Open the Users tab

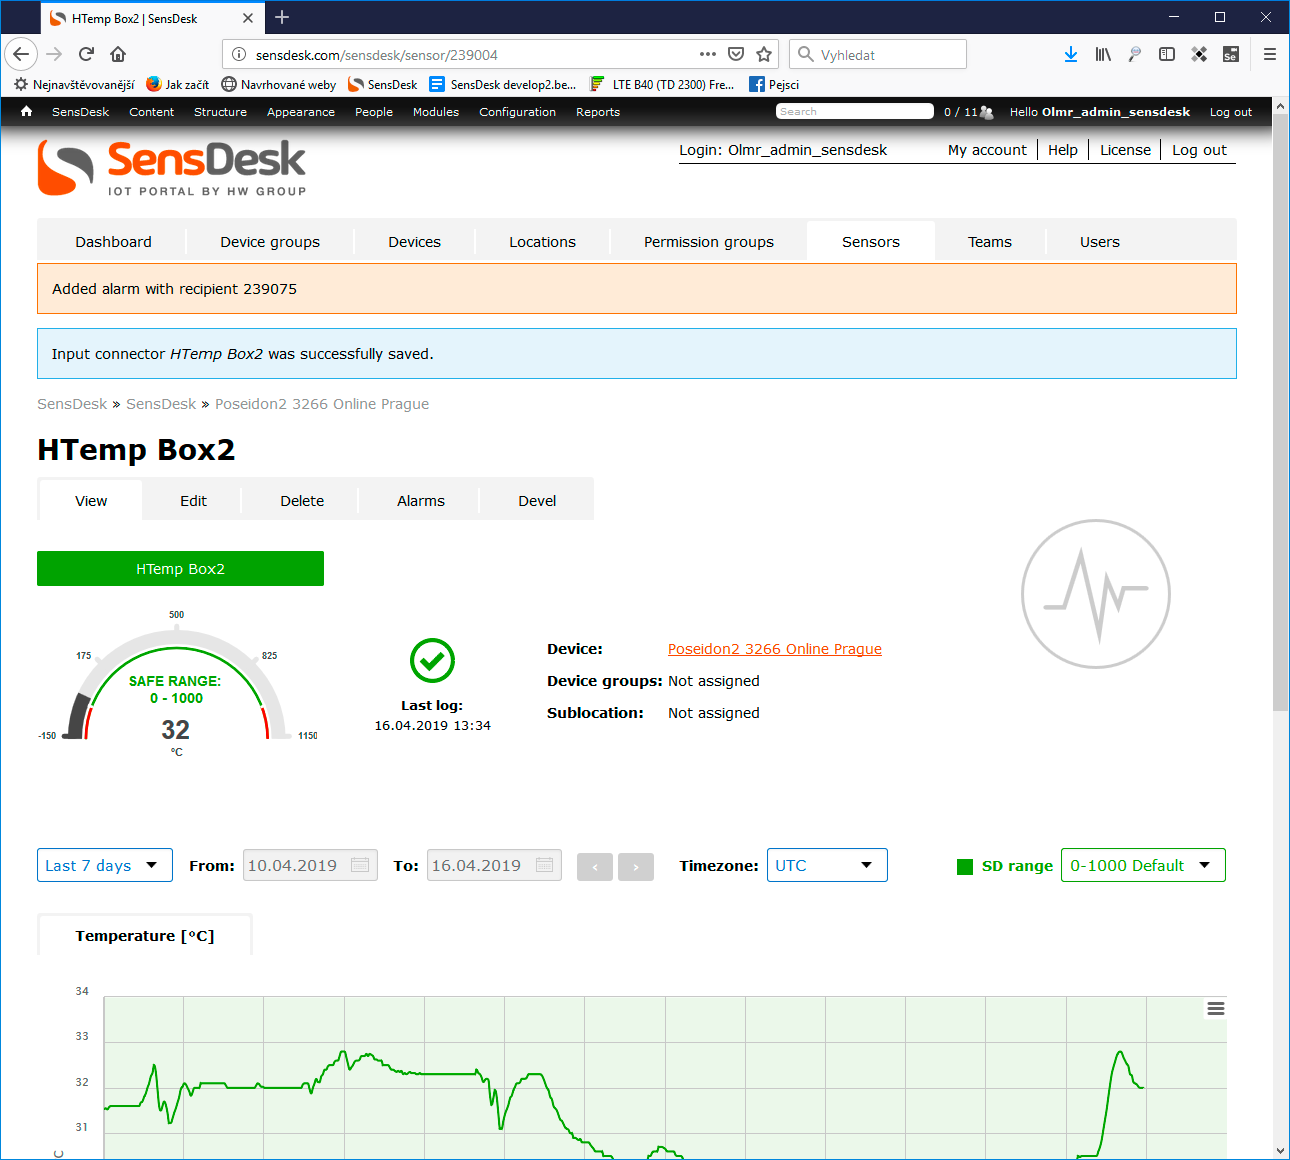coord(1100,241)
